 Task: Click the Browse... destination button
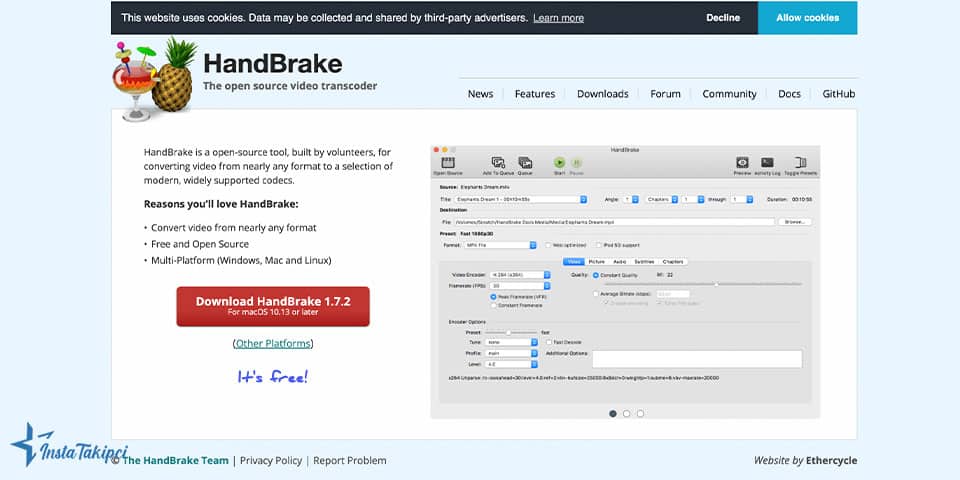tap(795, 222)
